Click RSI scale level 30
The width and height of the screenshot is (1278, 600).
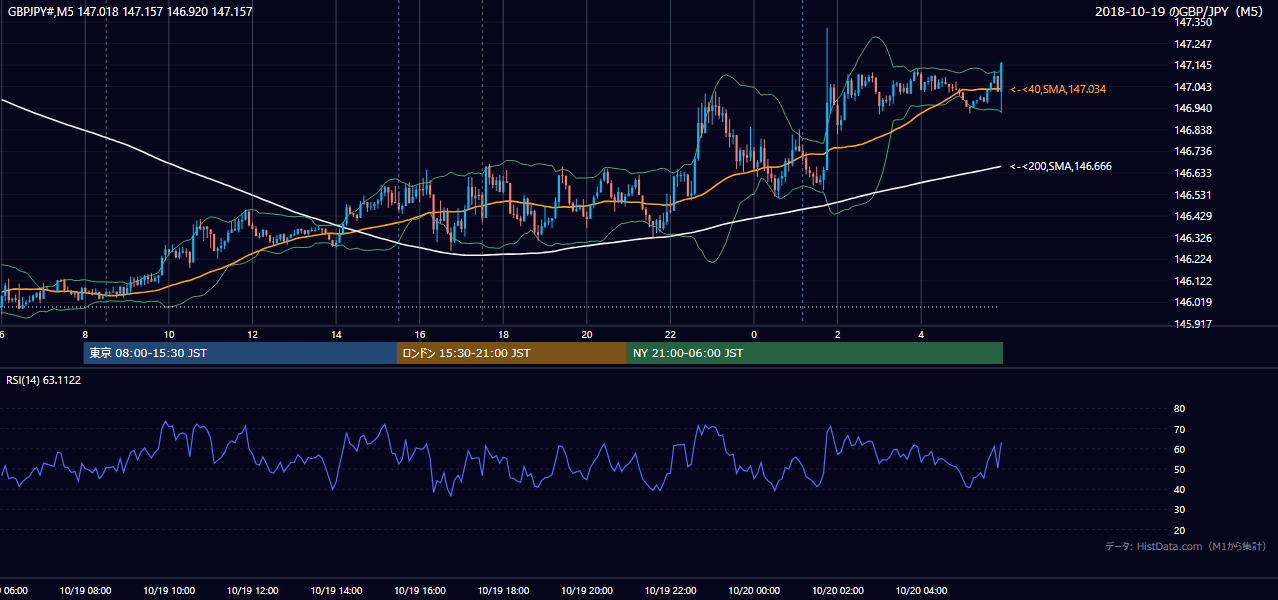click(x=1179, y=510)
